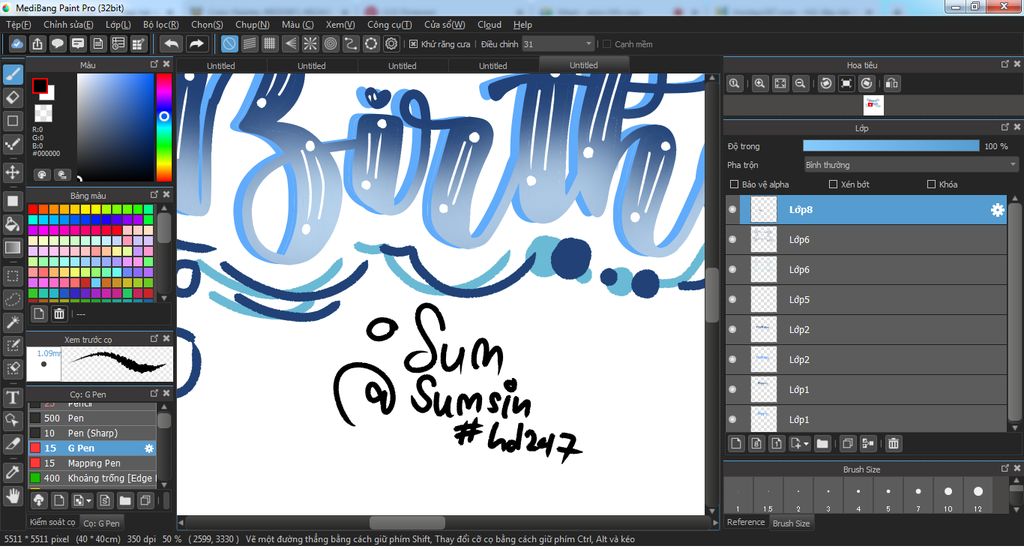The height and width of the screenshot is (549, 1024).
Task: Create a new layer folder
Action: (822, 444)
